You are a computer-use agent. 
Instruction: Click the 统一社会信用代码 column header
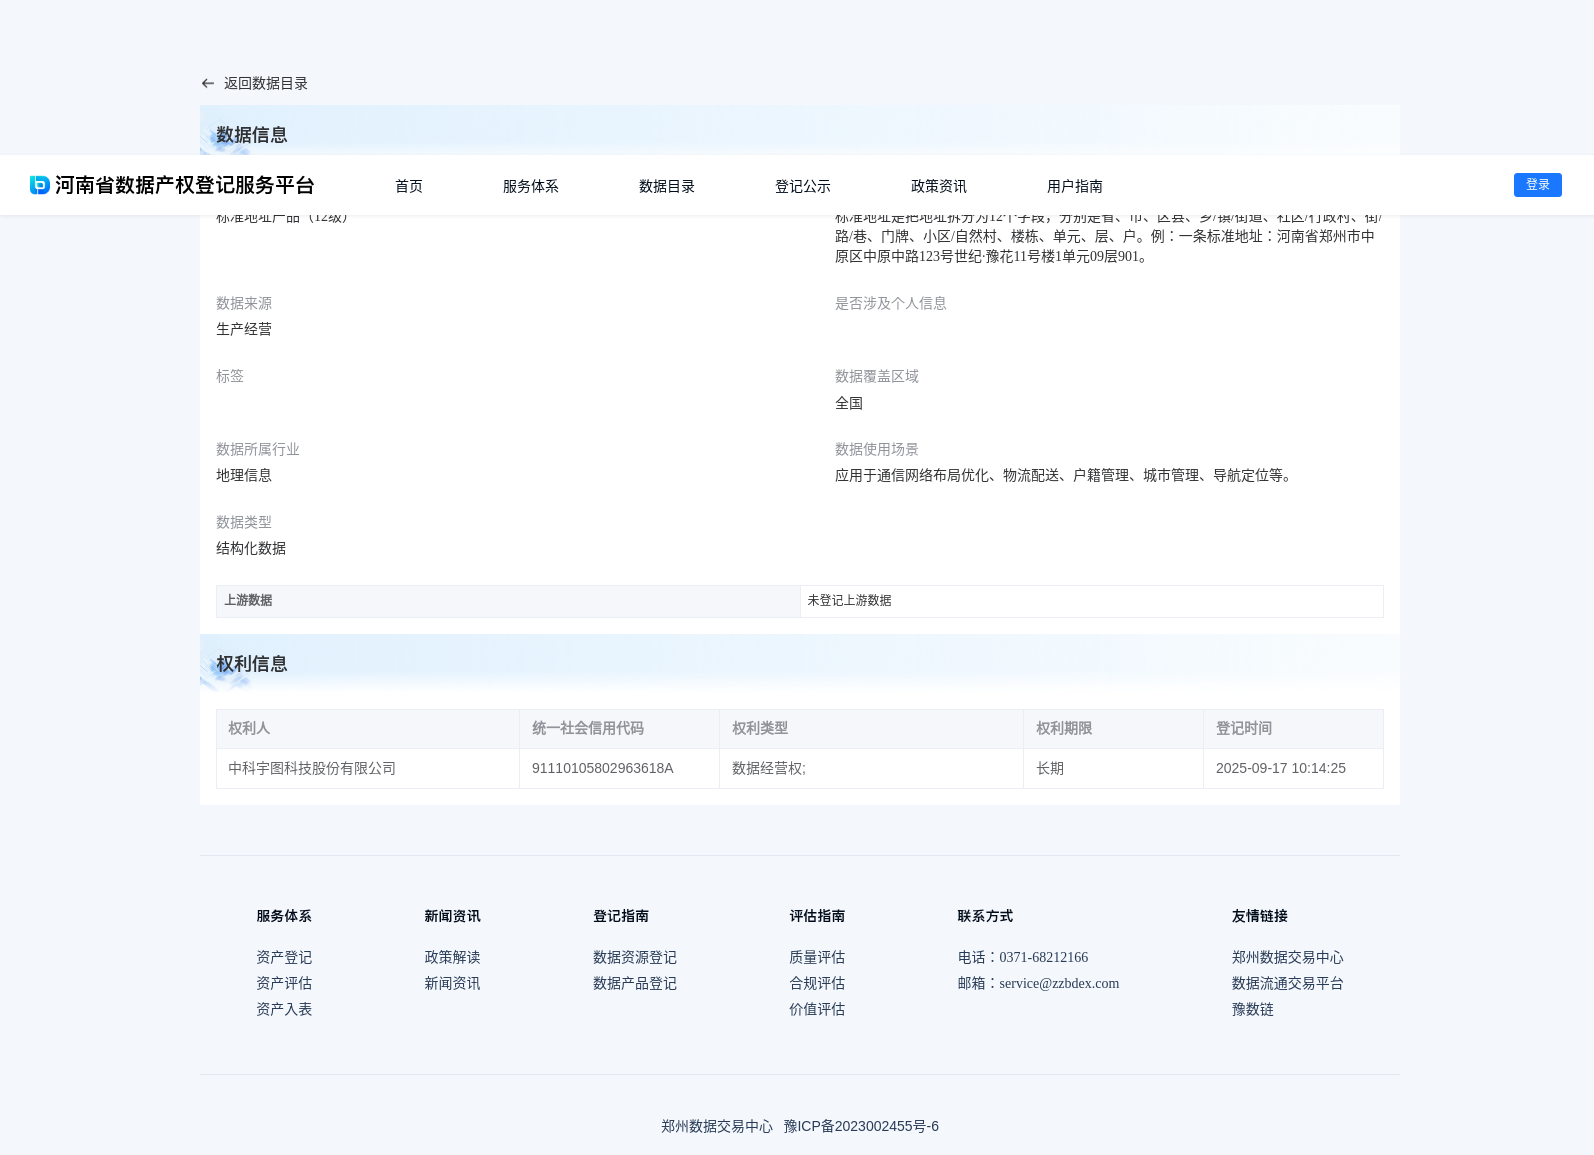click(x=620, y=729)
